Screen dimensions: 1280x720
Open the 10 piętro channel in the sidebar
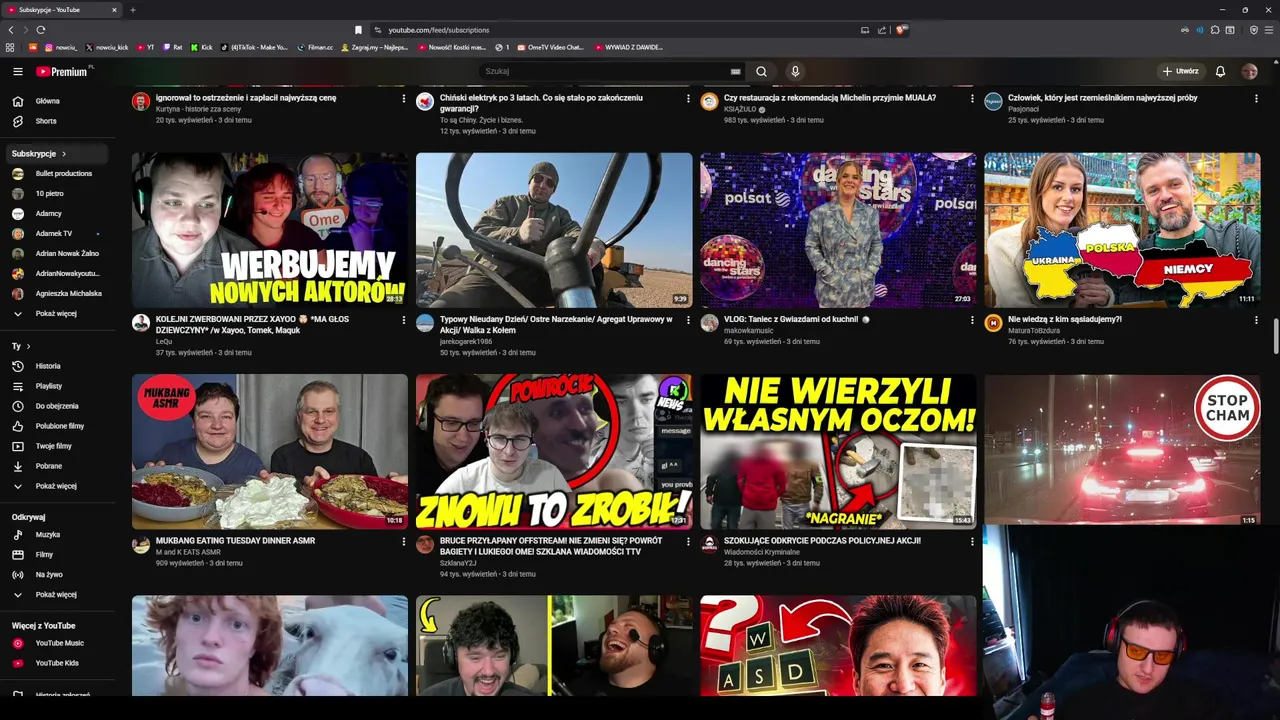click(56, 194)
